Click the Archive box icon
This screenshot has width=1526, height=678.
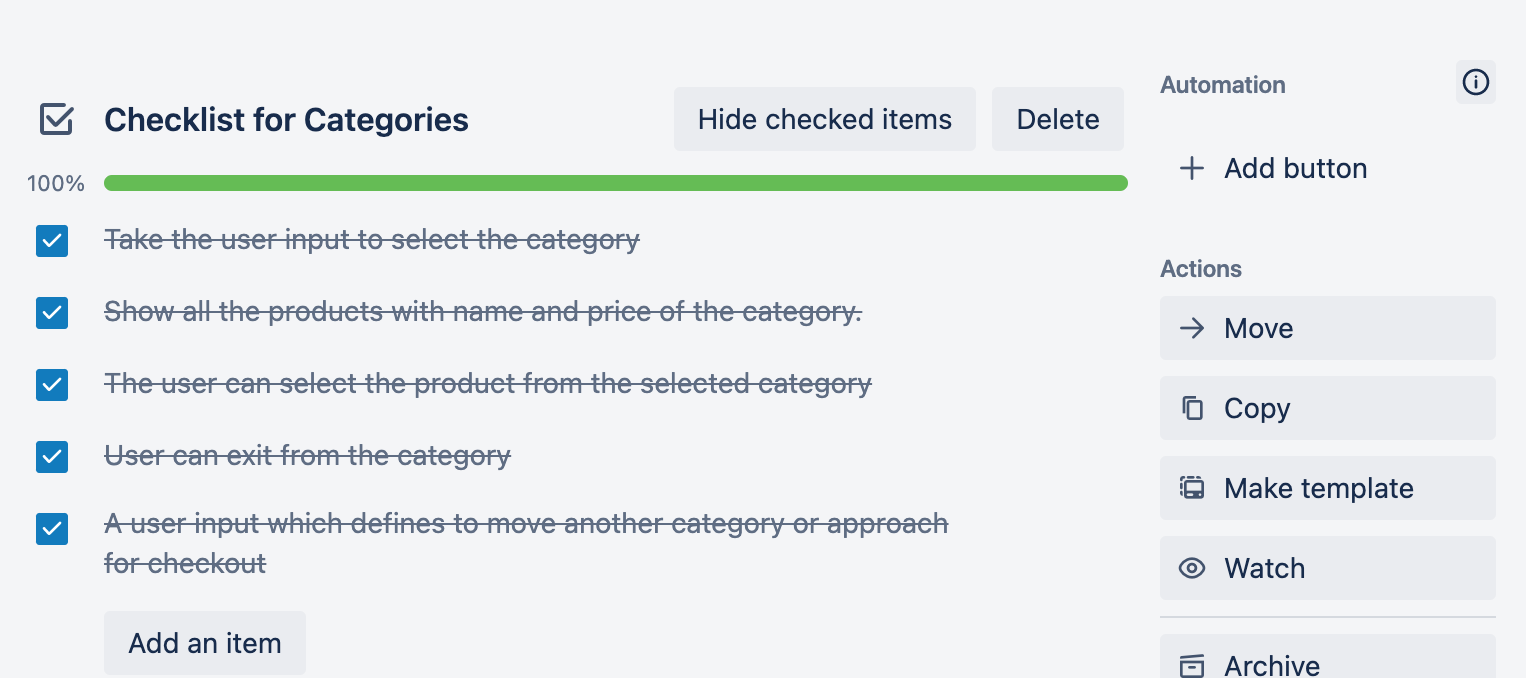[x=1191, y=665]
